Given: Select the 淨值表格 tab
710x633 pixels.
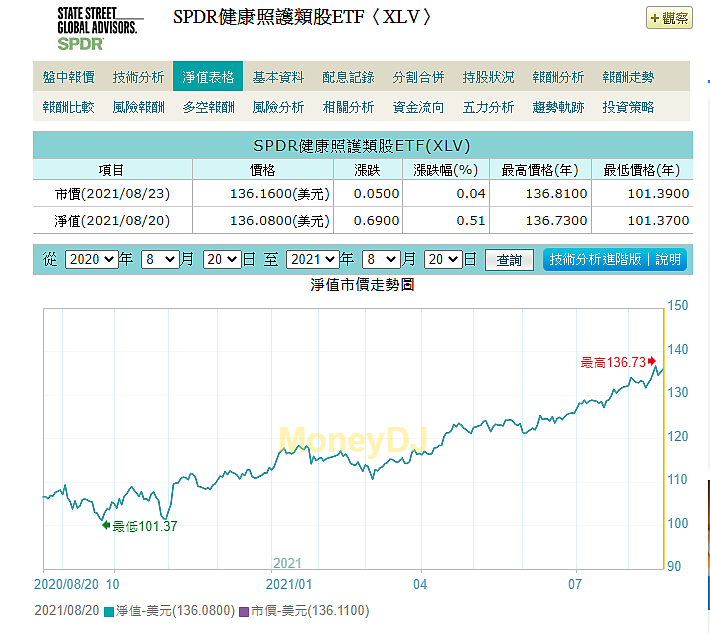Looking at the screenshot, I should pos(208,77).
